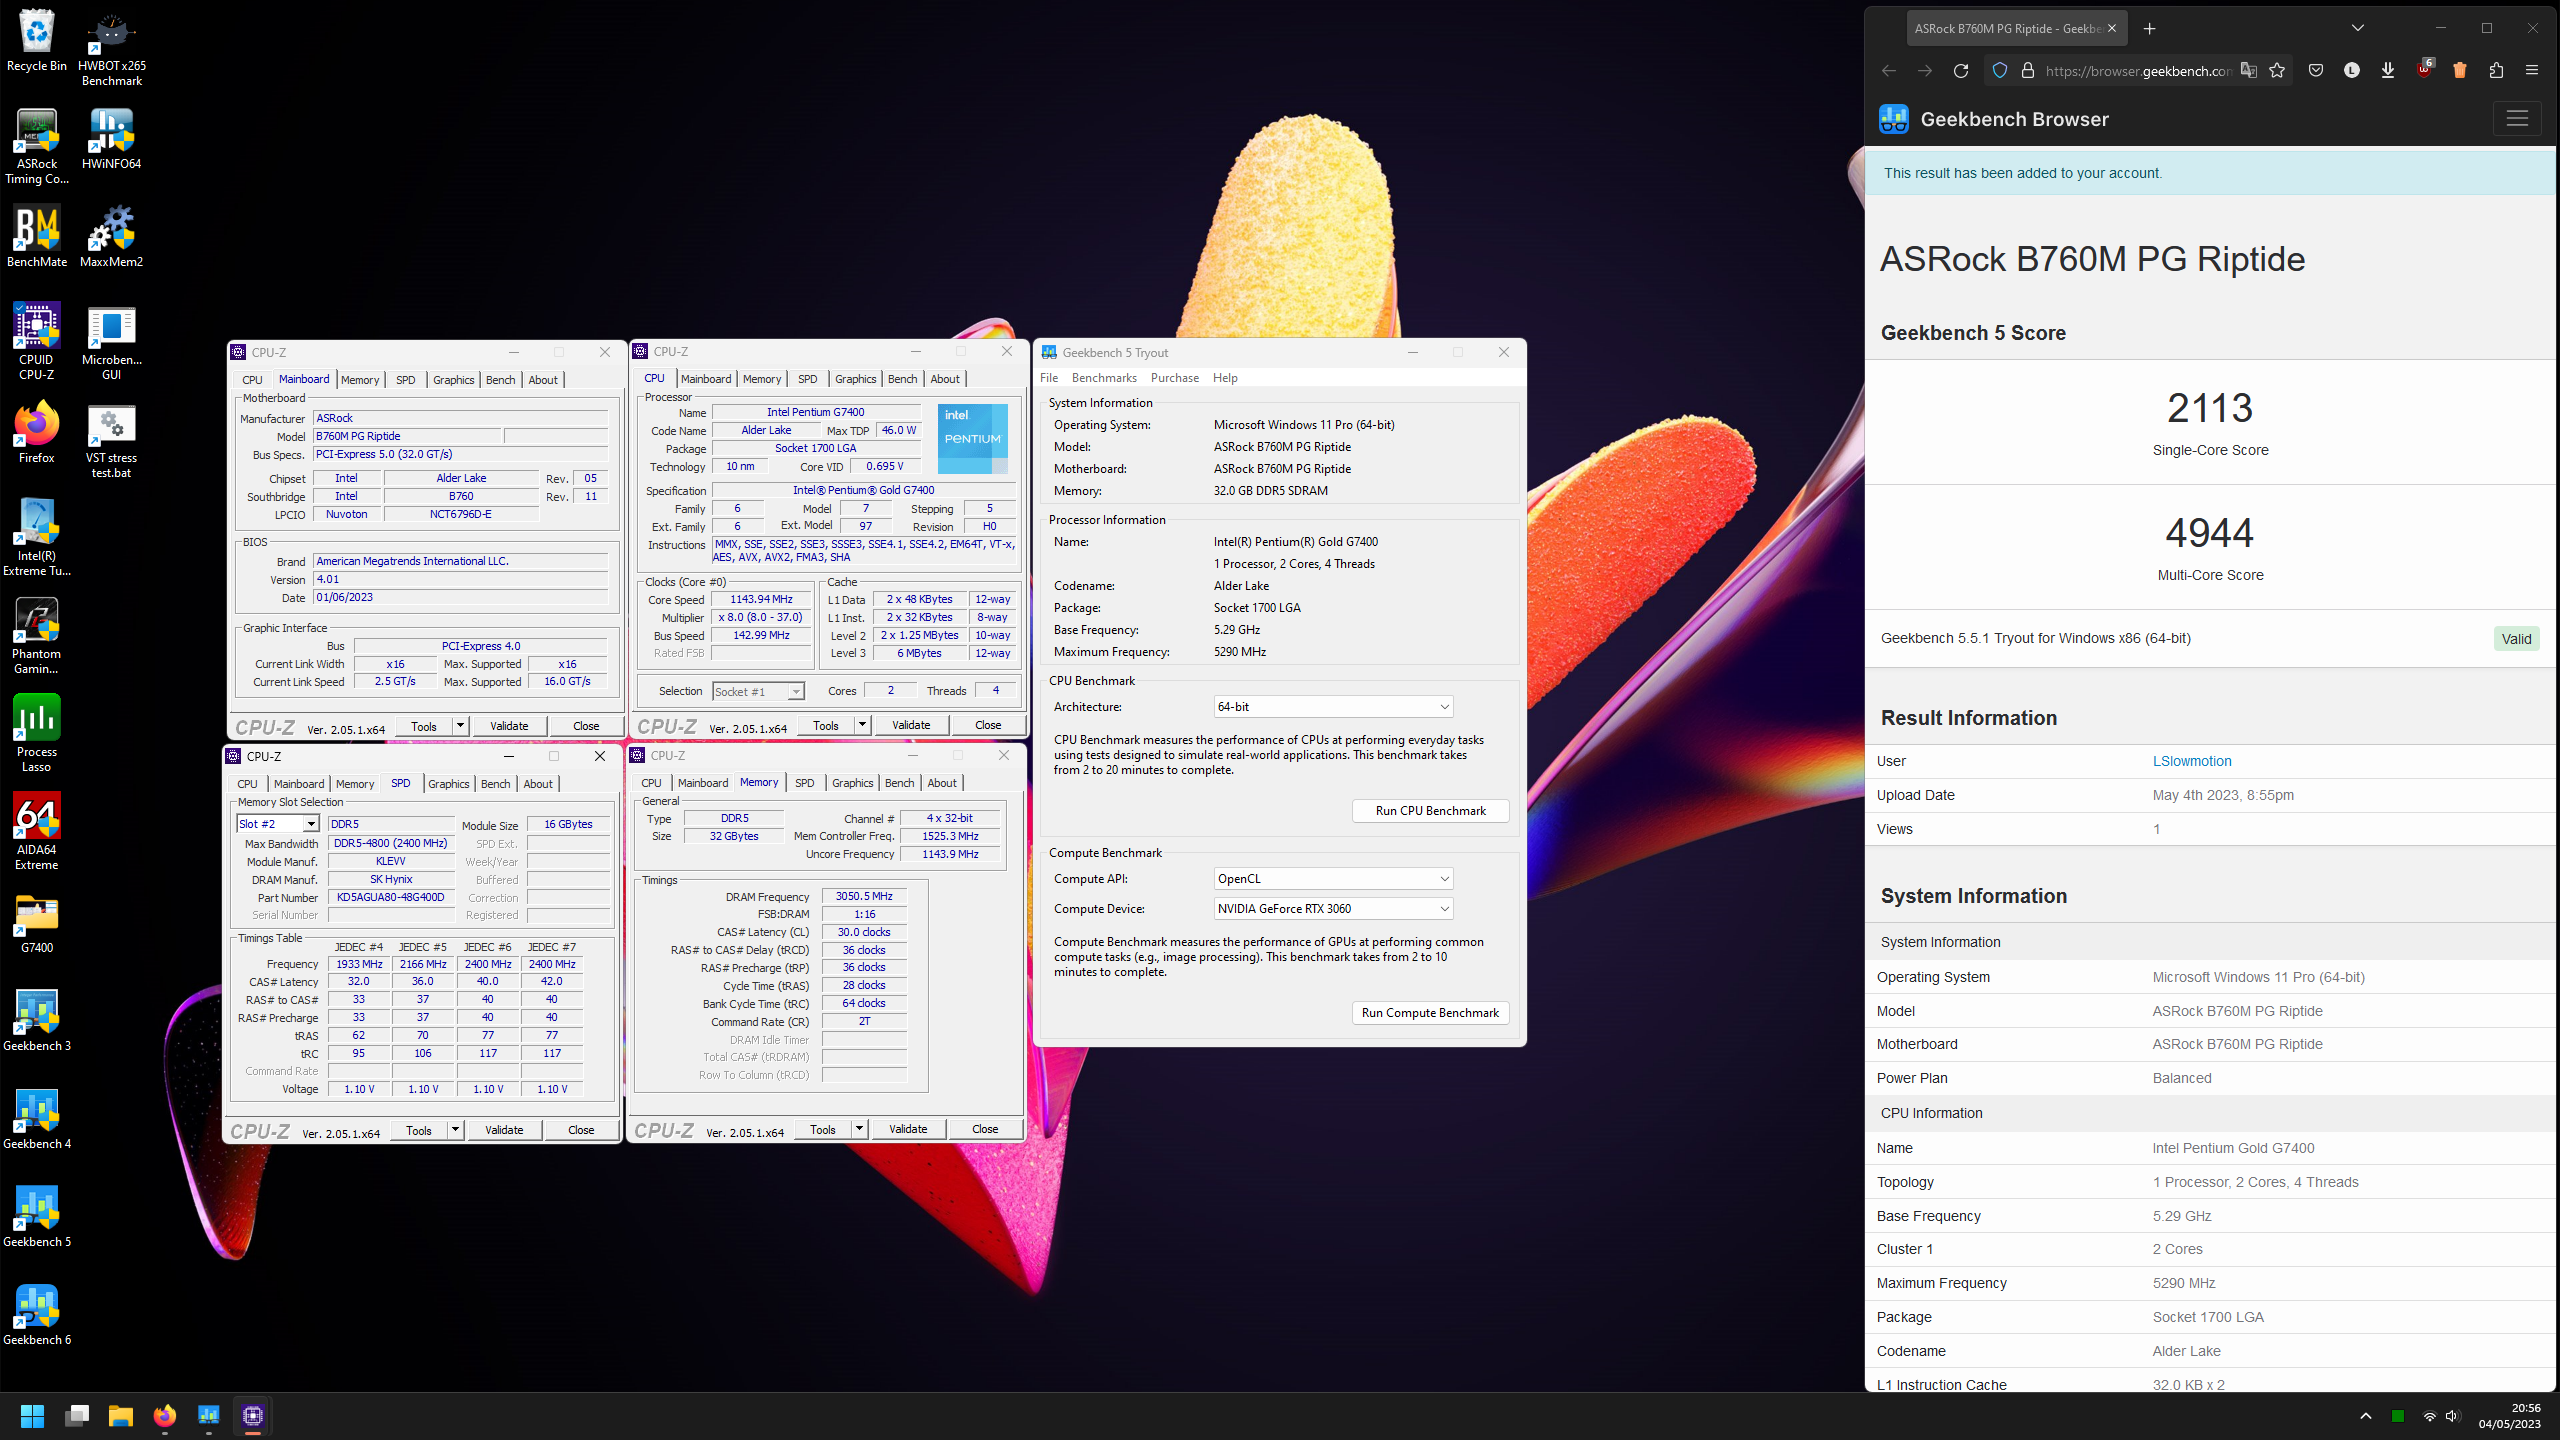Reload the Geekbench Browser page
2560x1440 pixels.
[1961, 71]
